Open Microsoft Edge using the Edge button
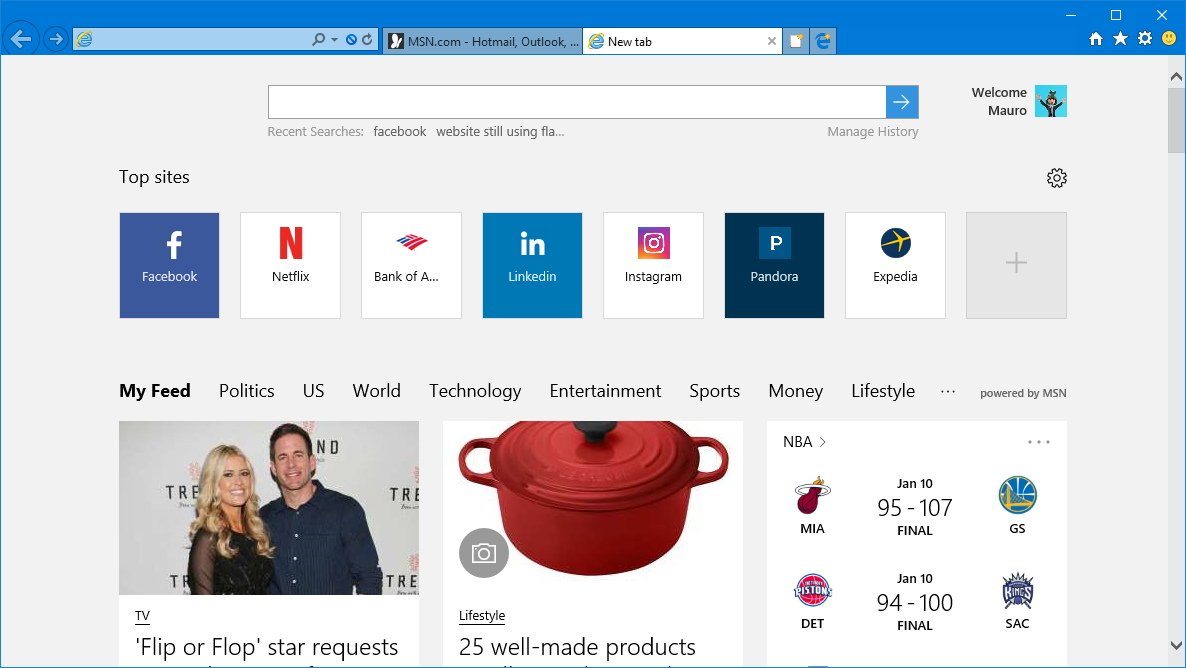 (x=823, y=42)
